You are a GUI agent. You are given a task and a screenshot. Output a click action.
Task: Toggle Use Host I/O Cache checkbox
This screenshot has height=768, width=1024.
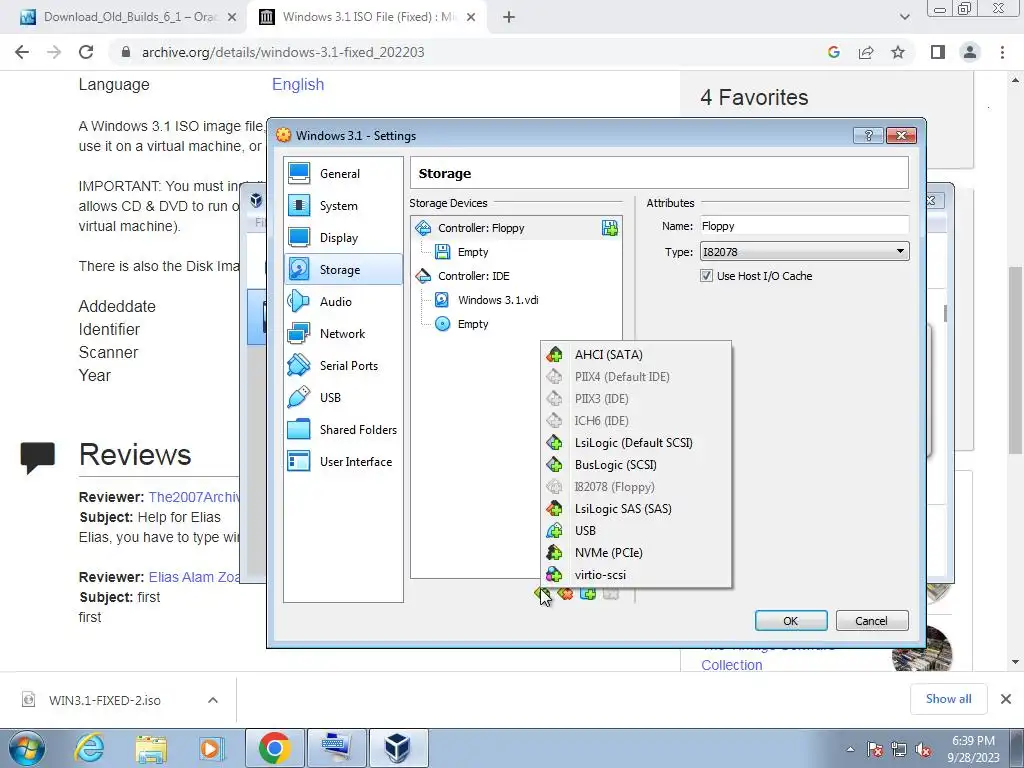tap(706, 276)
